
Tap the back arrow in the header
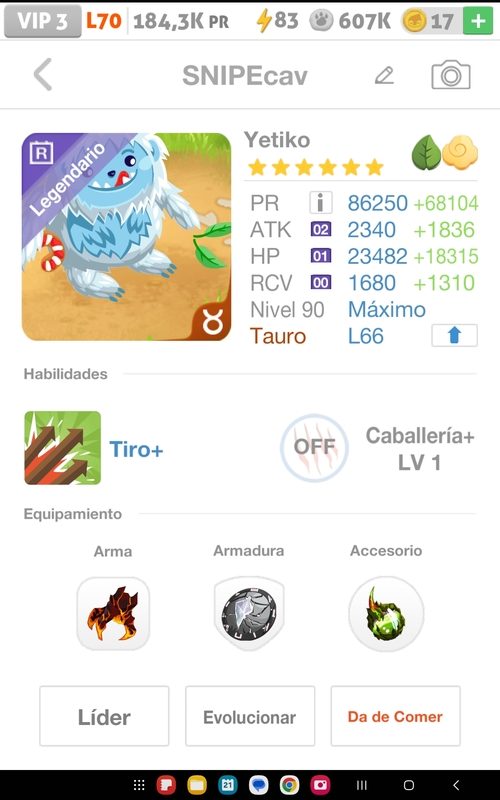pos(43,74)
